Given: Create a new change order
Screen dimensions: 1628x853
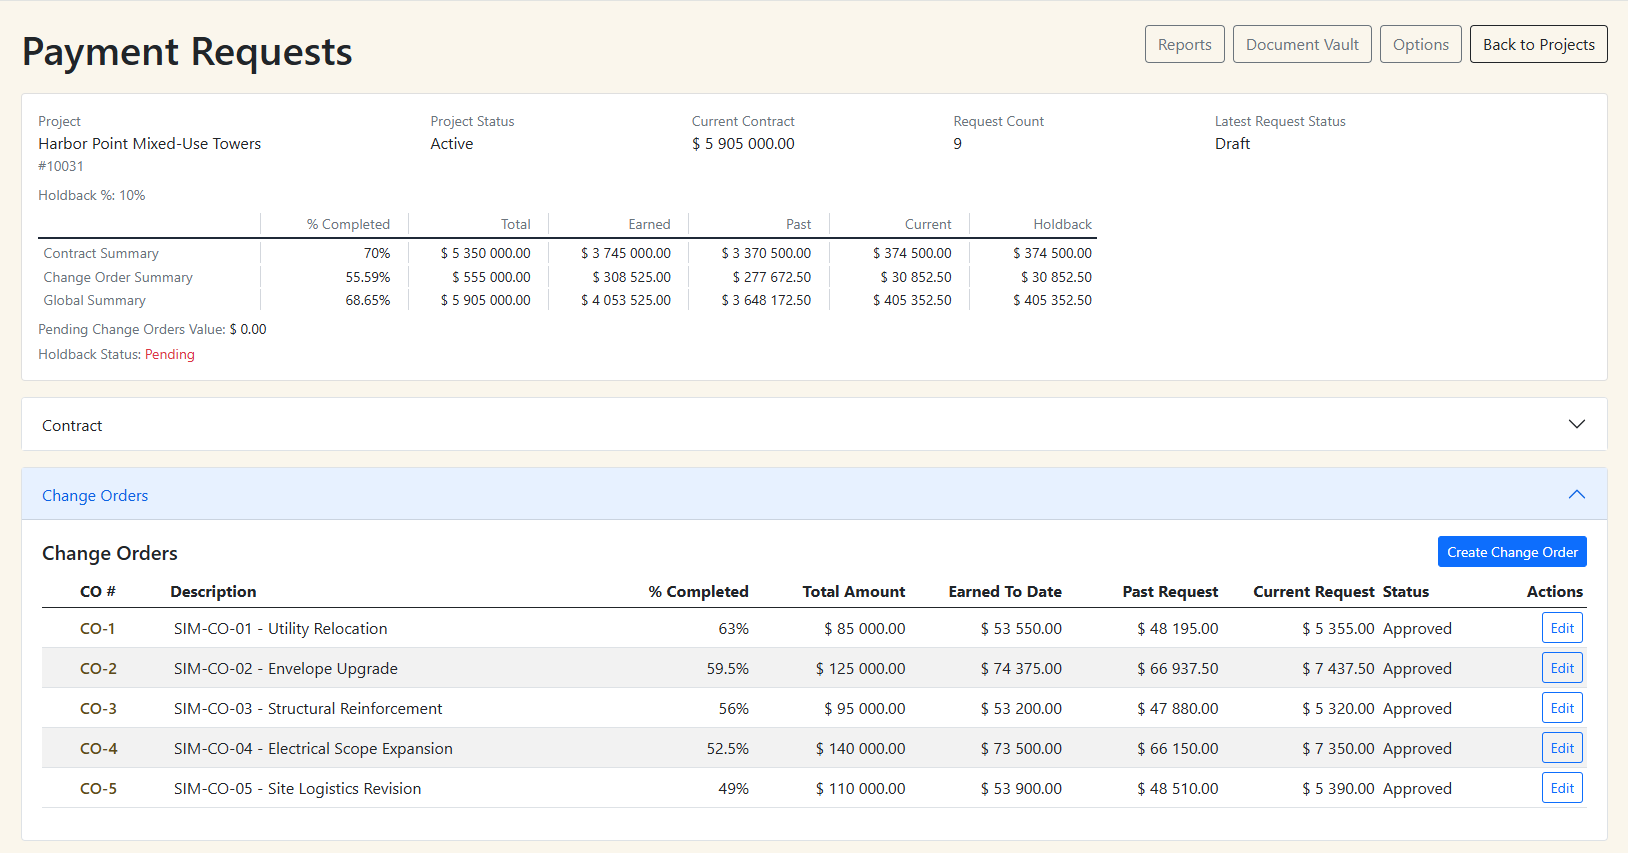Looking at the screenshot, I should [x=1511, y=552].
